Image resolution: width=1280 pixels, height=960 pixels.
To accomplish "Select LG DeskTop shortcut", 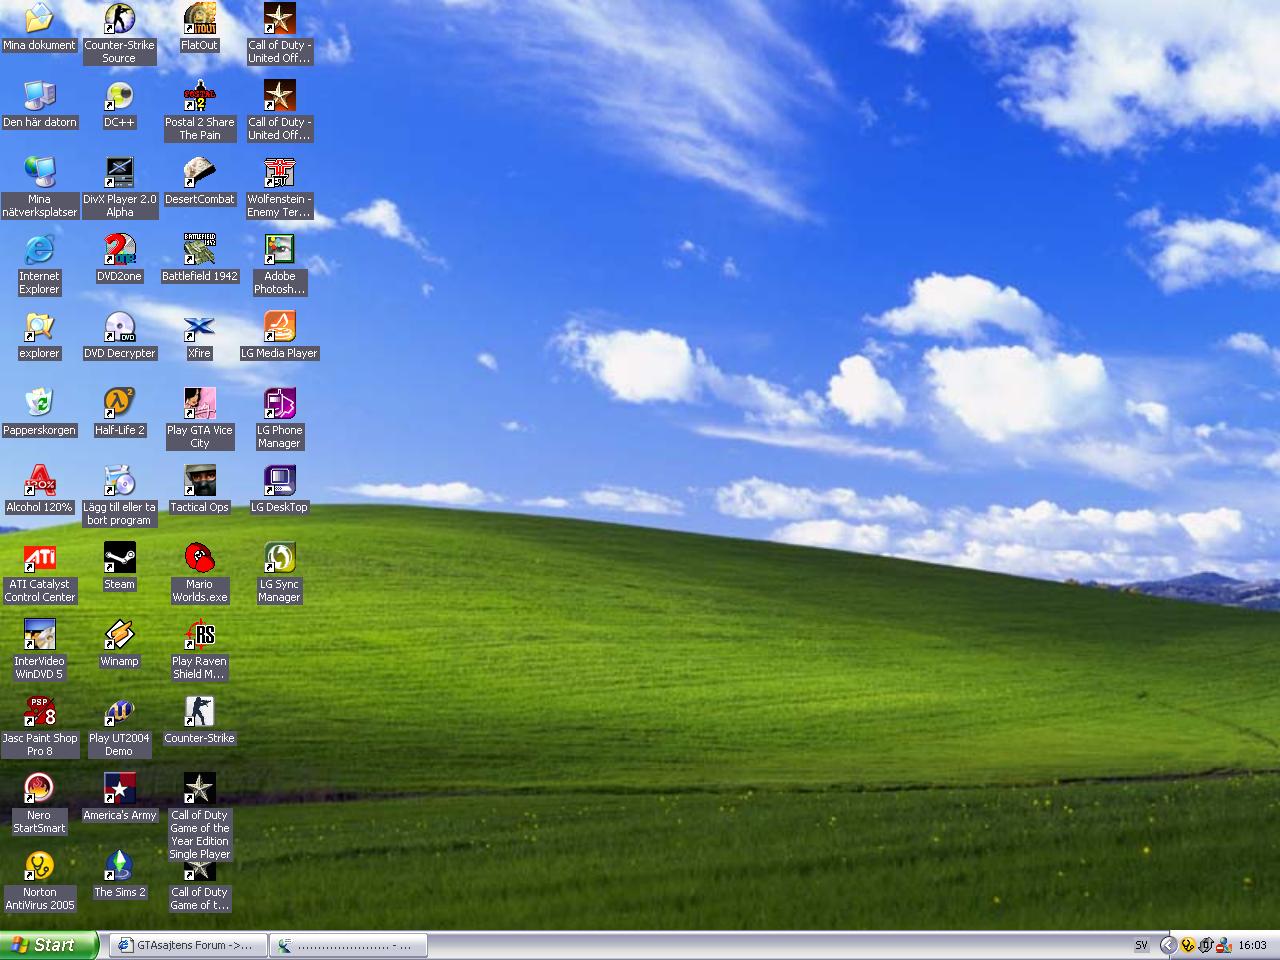I will tap(279, 480).
